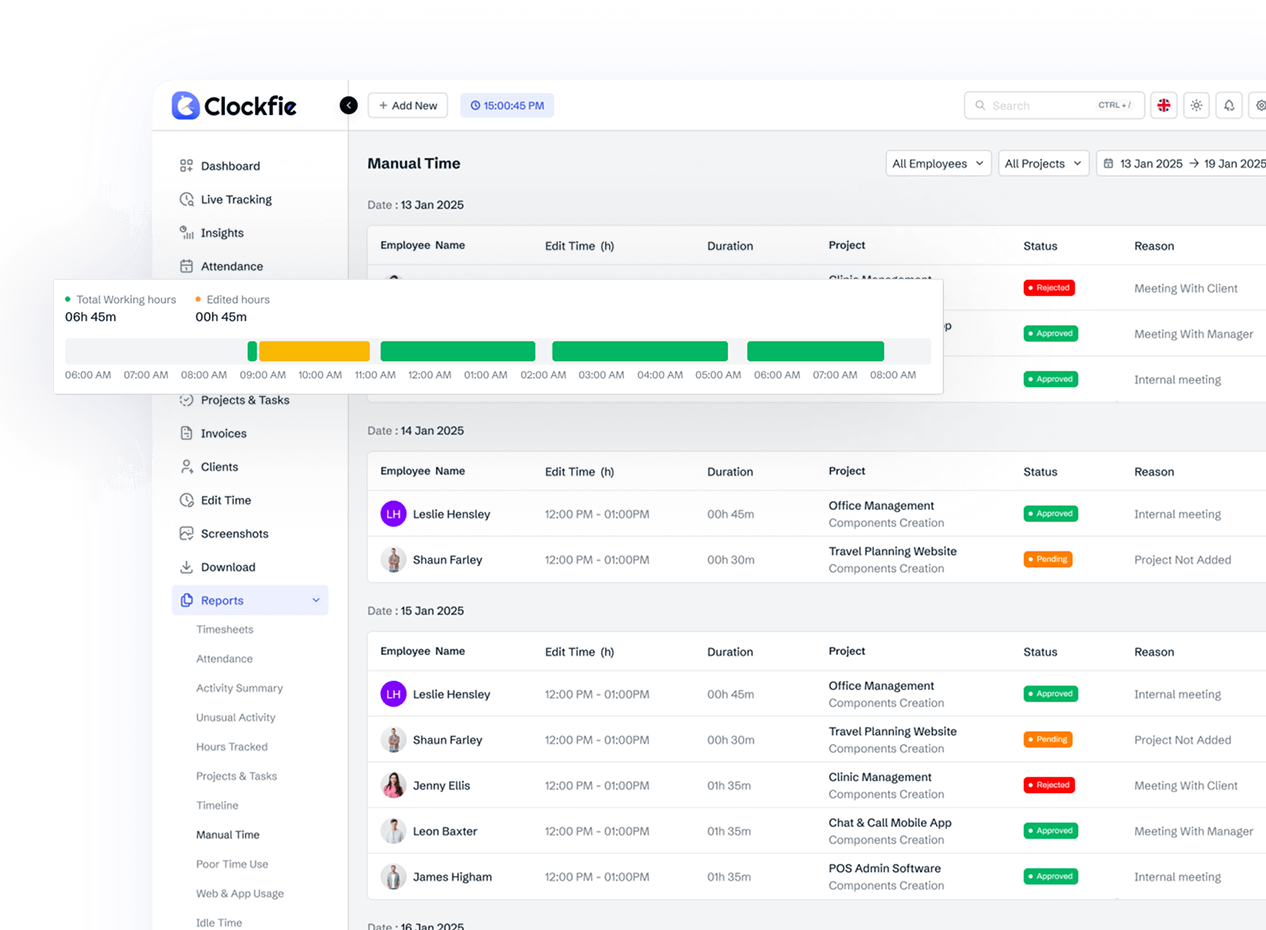Click Rejected badge for Jenny Ellis

click(x=1049, y=785)
